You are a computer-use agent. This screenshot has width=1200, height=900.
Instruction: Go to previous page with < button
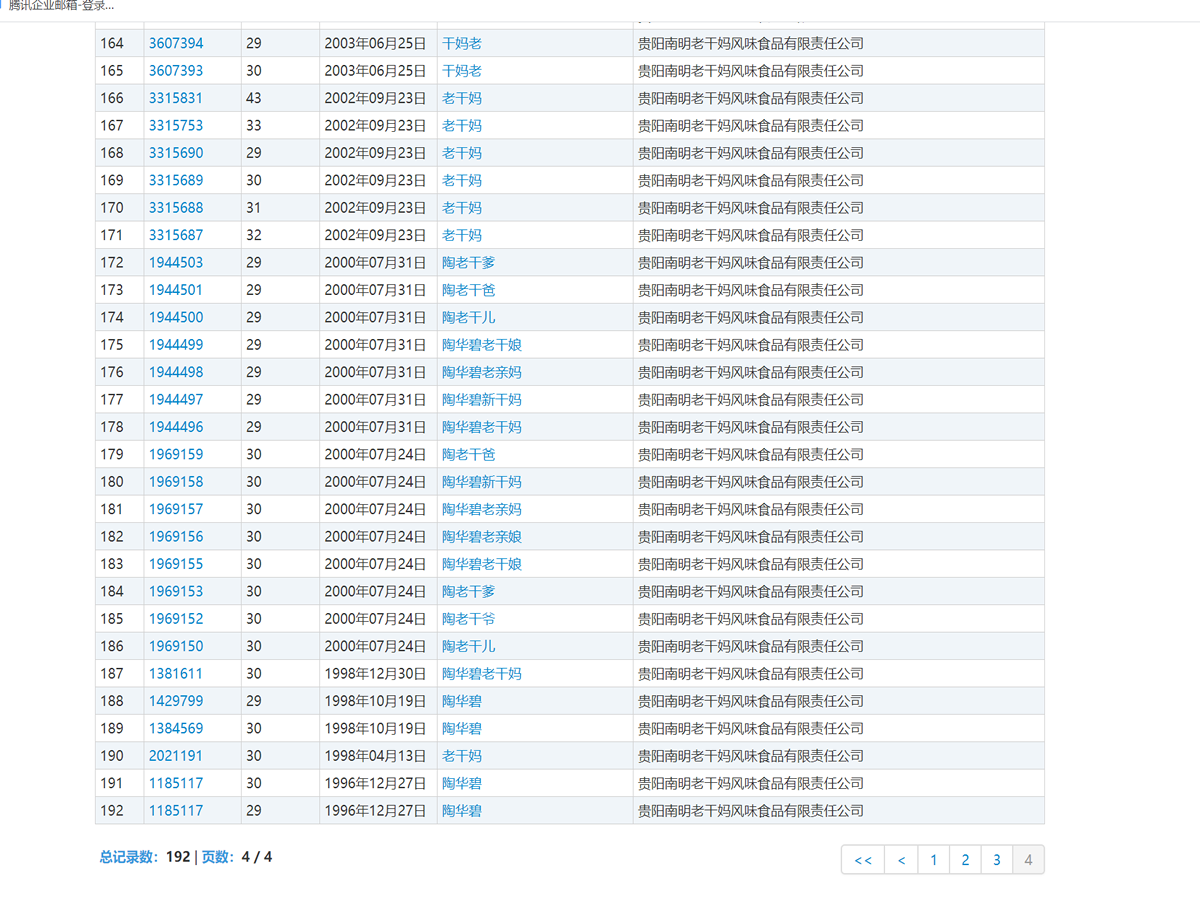901,860
